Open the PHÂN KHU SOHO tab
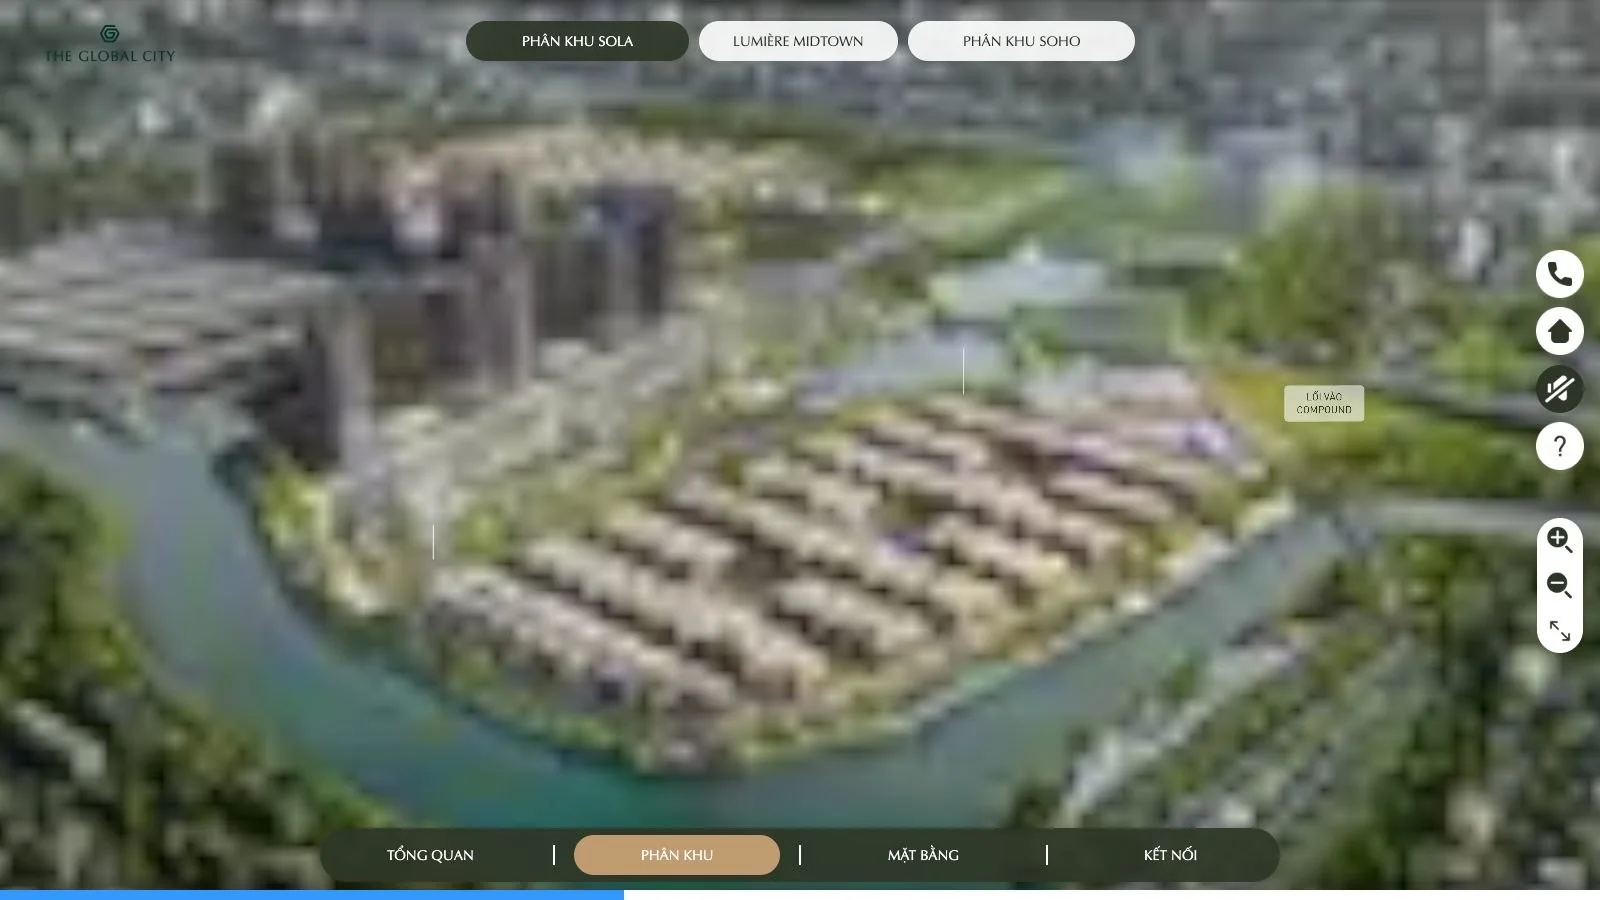This screenshot has height=900, width=1600. [1021, 41]
